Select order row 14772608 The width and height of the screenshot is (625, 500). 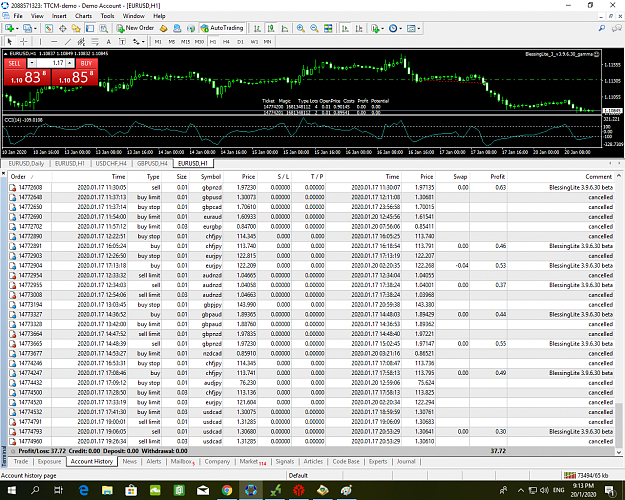pyautogui.click(x=312, y=187)
